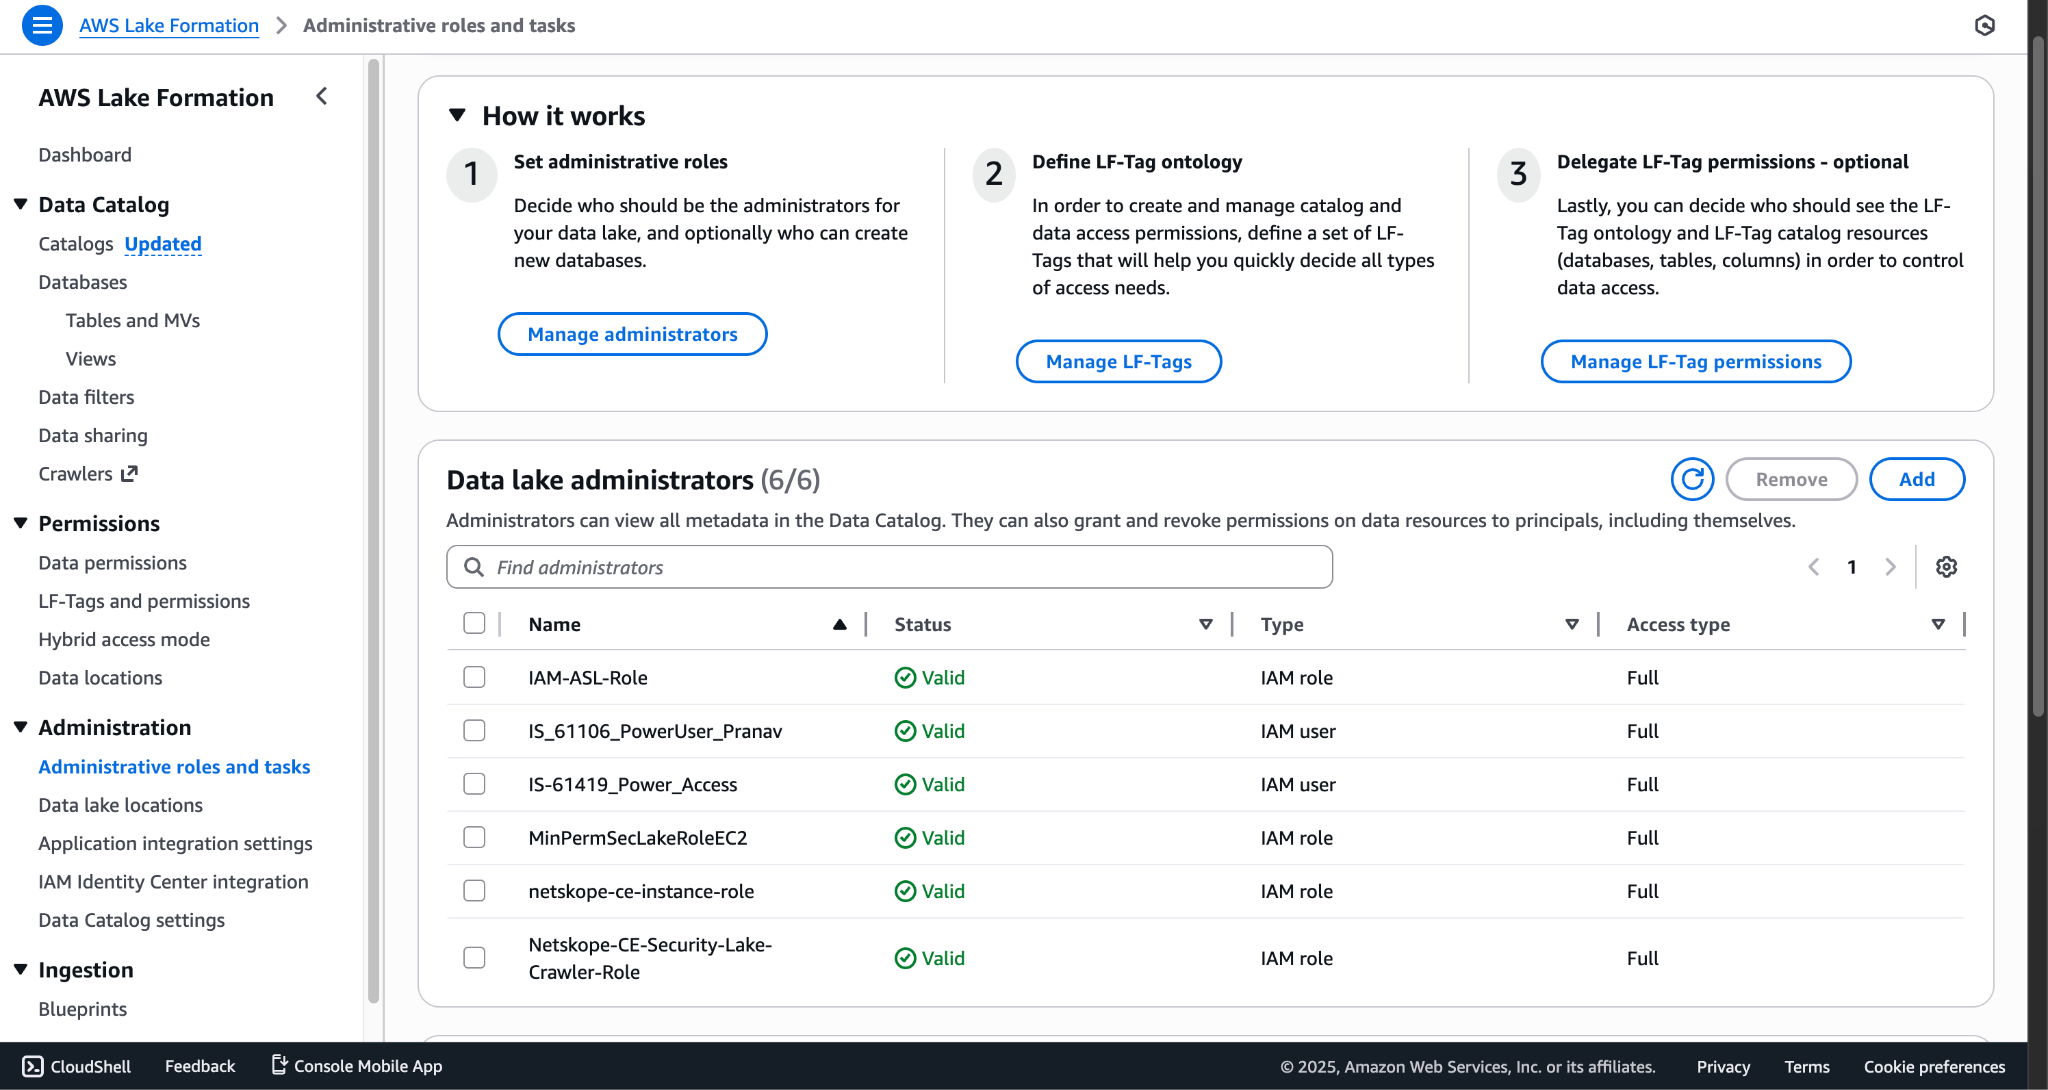Open the hamburger navigation menu

[x=42, y=25]
